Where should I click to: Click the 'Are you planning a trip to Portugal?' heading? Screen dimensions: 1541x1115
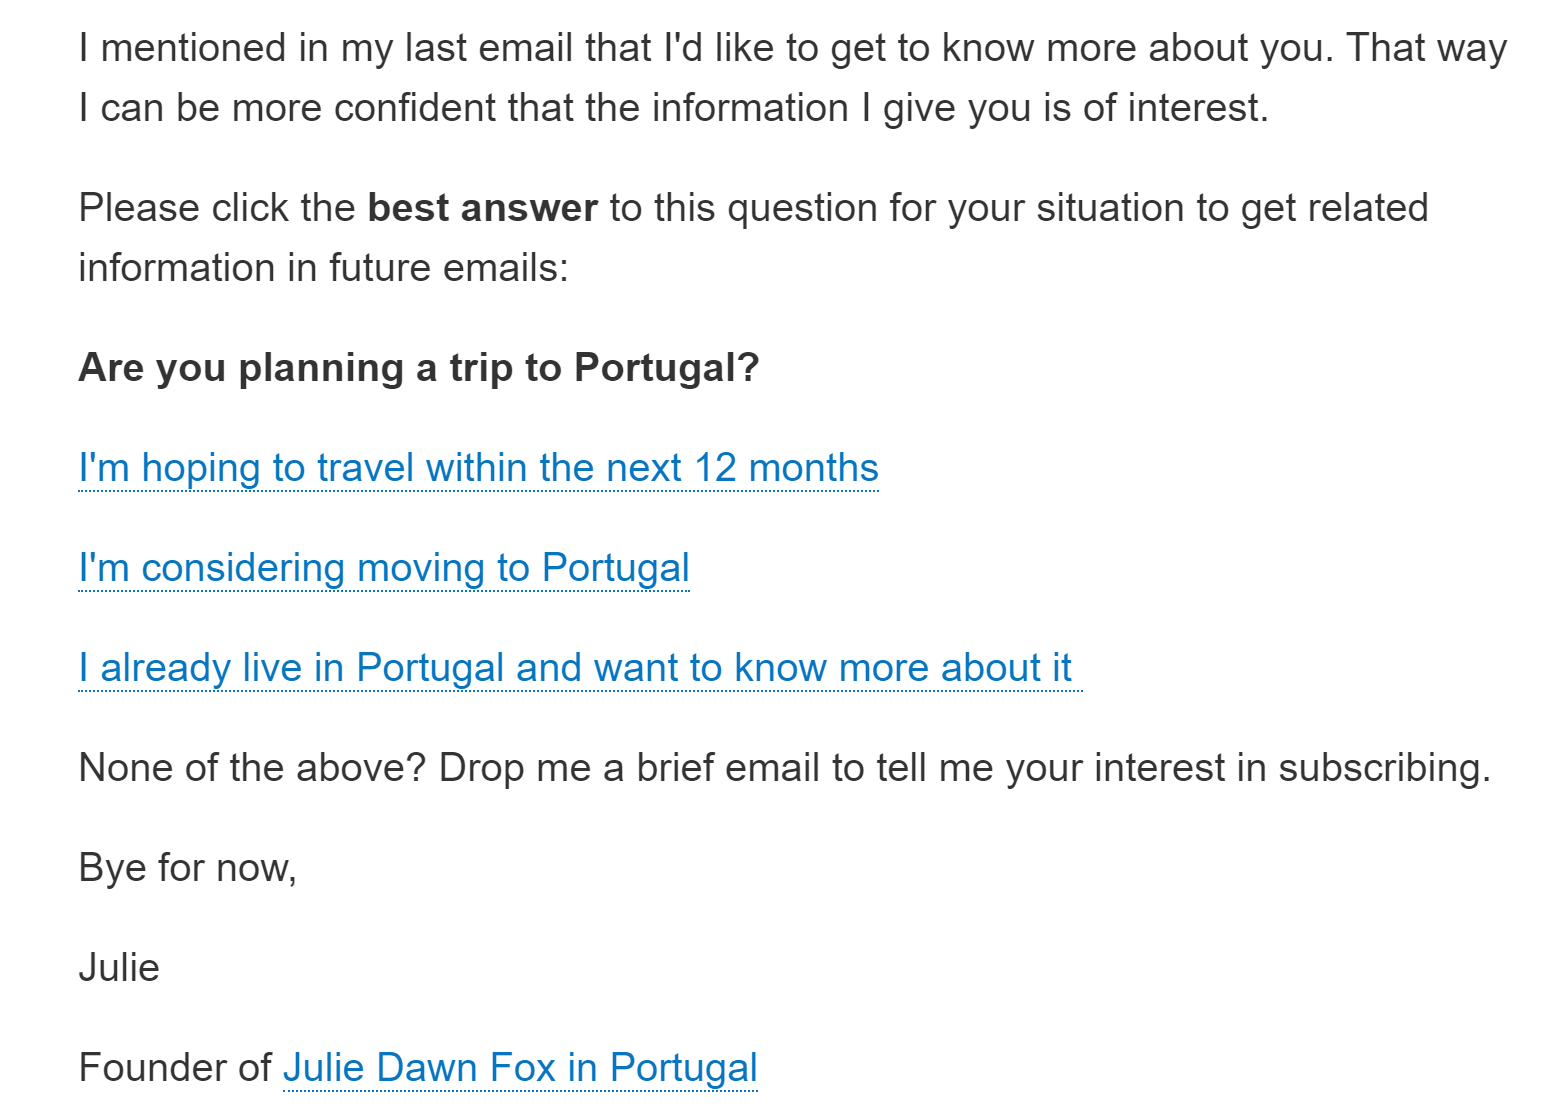pos(419,368)
